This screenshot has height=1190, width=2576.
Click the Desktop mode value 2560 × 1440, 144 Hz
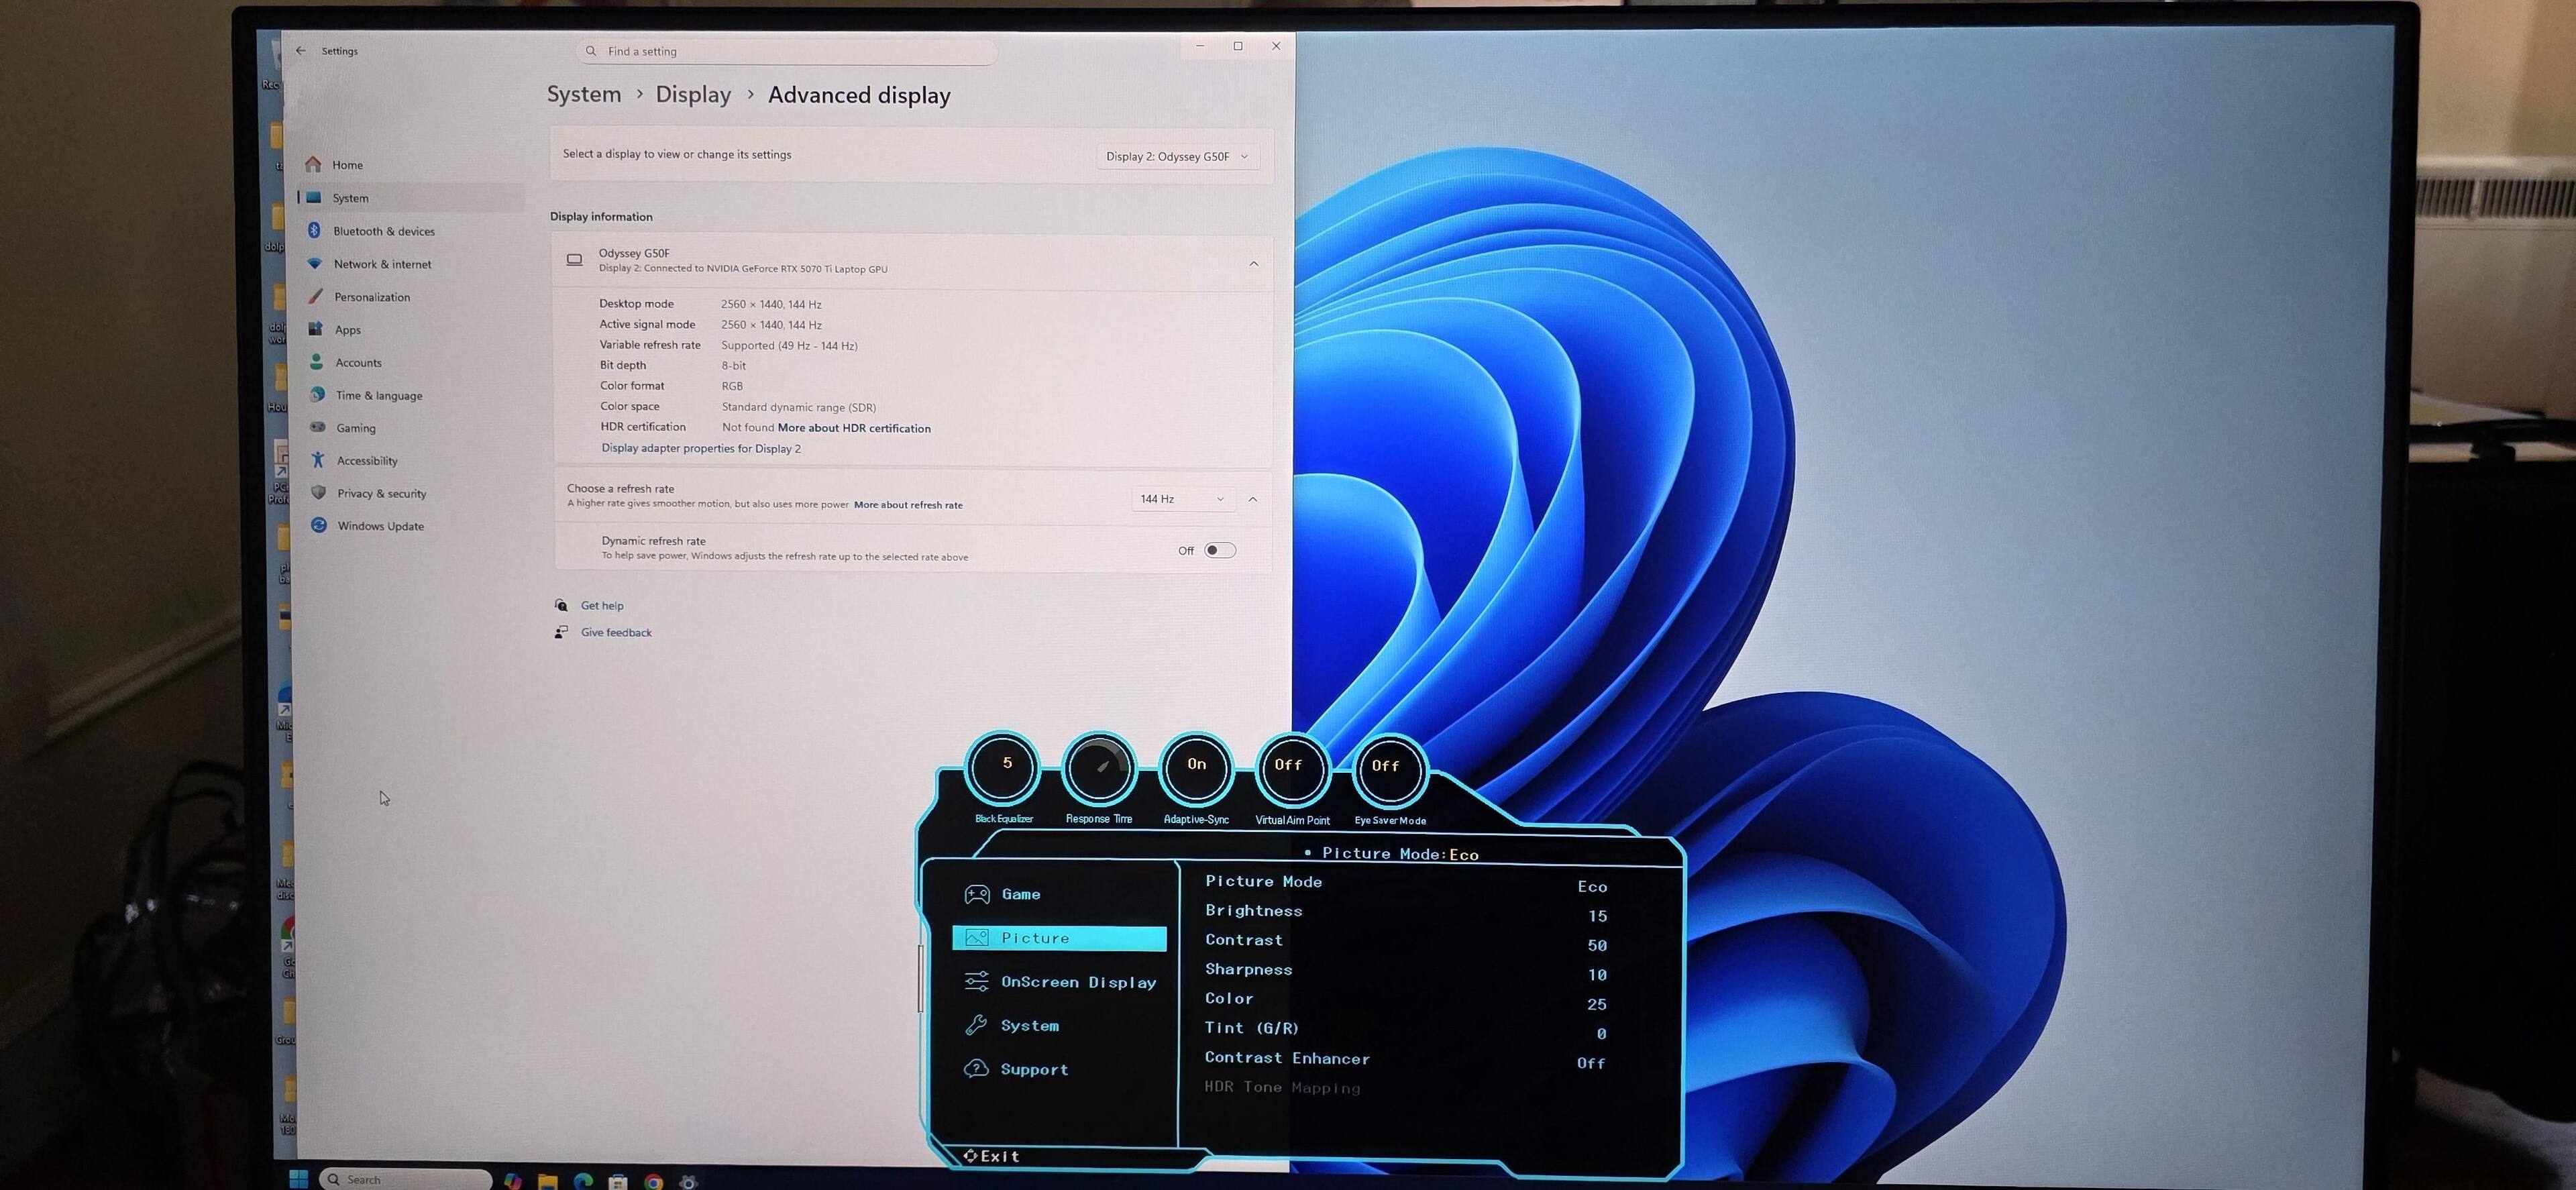pos(771,304)
